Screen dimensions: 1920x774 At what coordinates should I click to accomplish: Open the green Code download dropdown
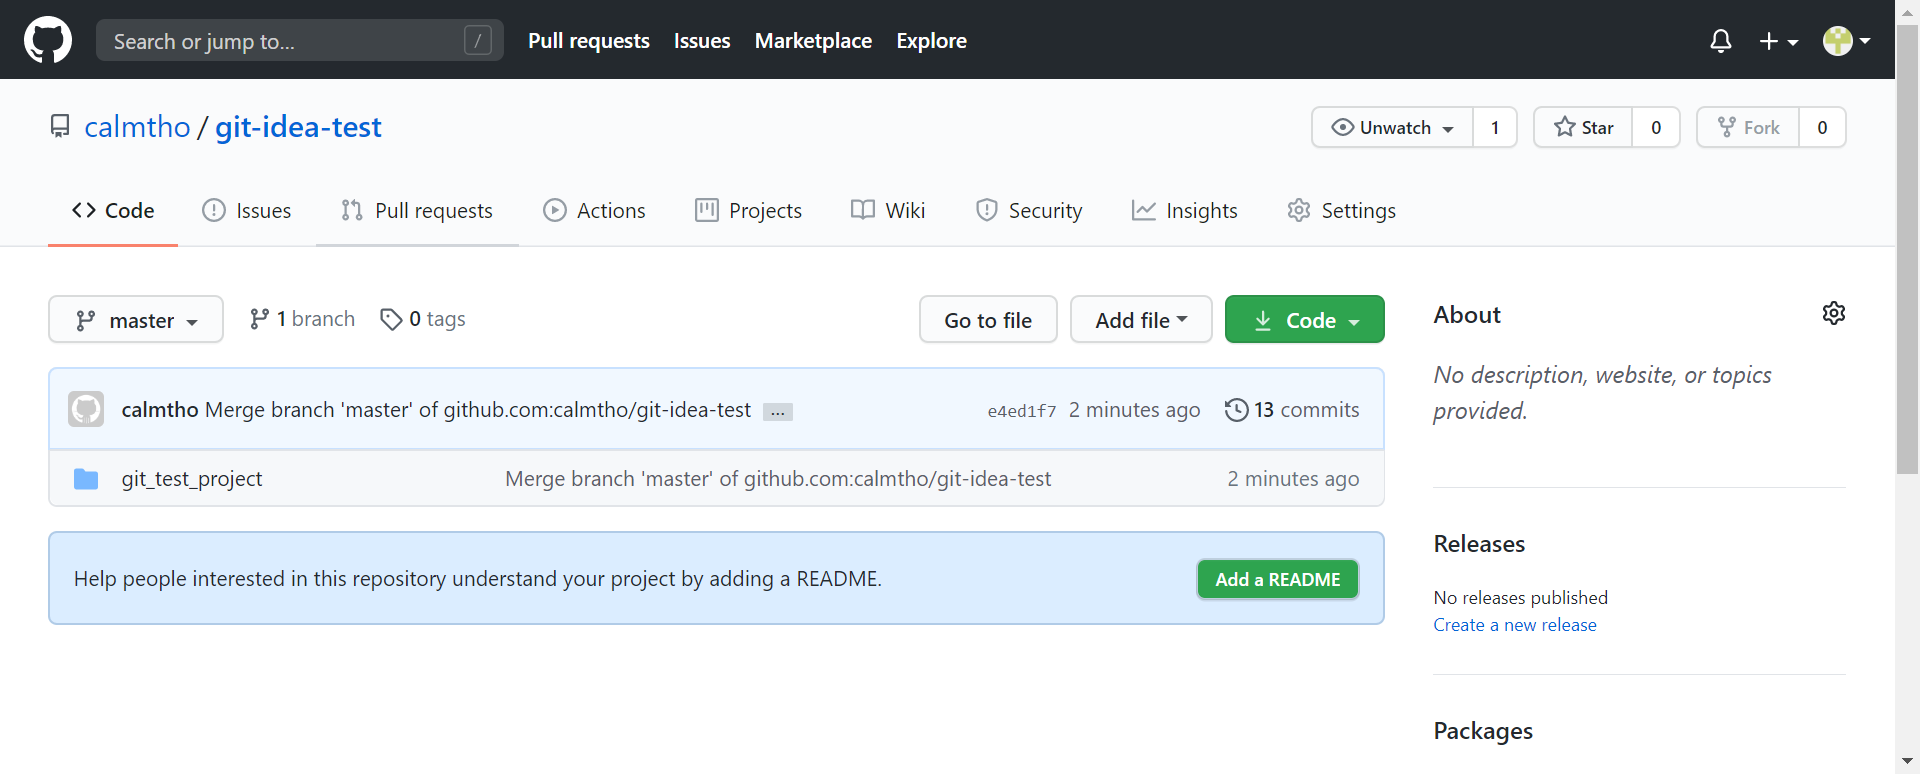click(1305, 319)
